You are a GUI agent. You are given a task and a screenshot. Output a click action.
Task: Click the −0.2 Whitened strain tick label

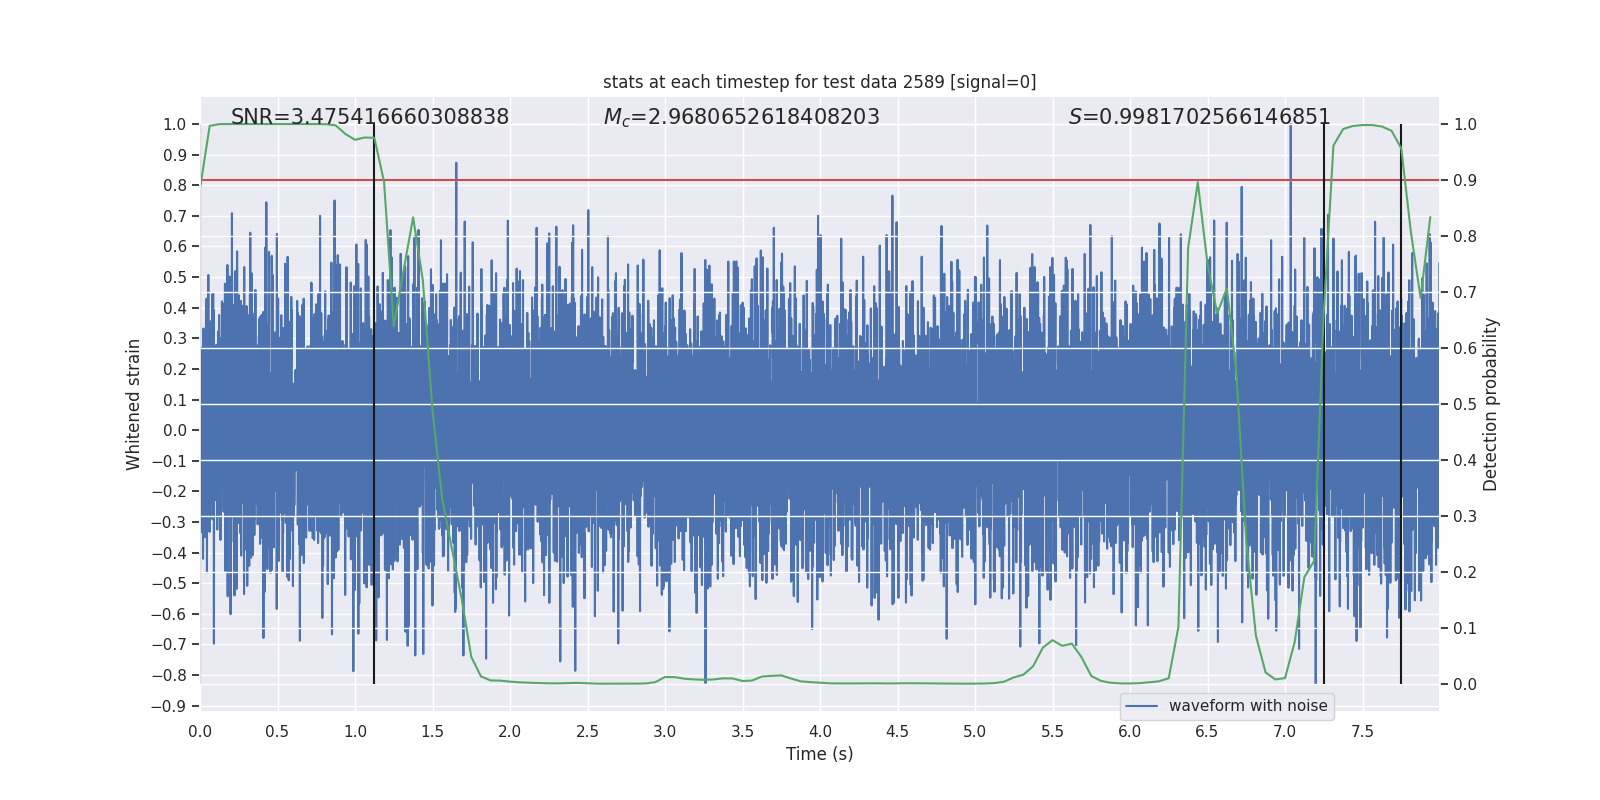[169, 492]
